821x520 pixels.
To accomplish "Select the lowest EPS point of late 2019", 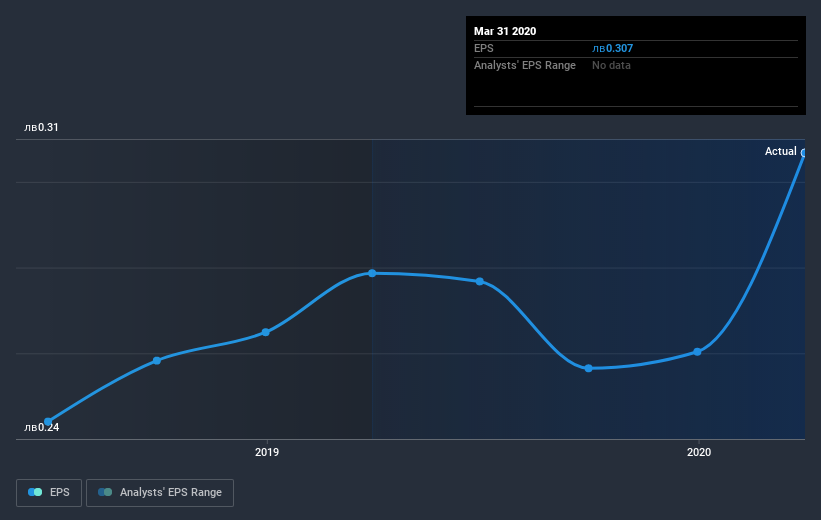I will coord(589,368).
